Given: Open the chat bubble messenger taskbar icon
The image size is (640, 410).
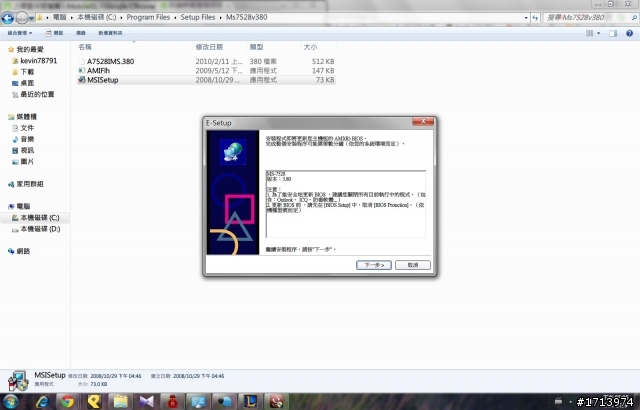Looking at the screenshot, I should [x=224, y=401].
